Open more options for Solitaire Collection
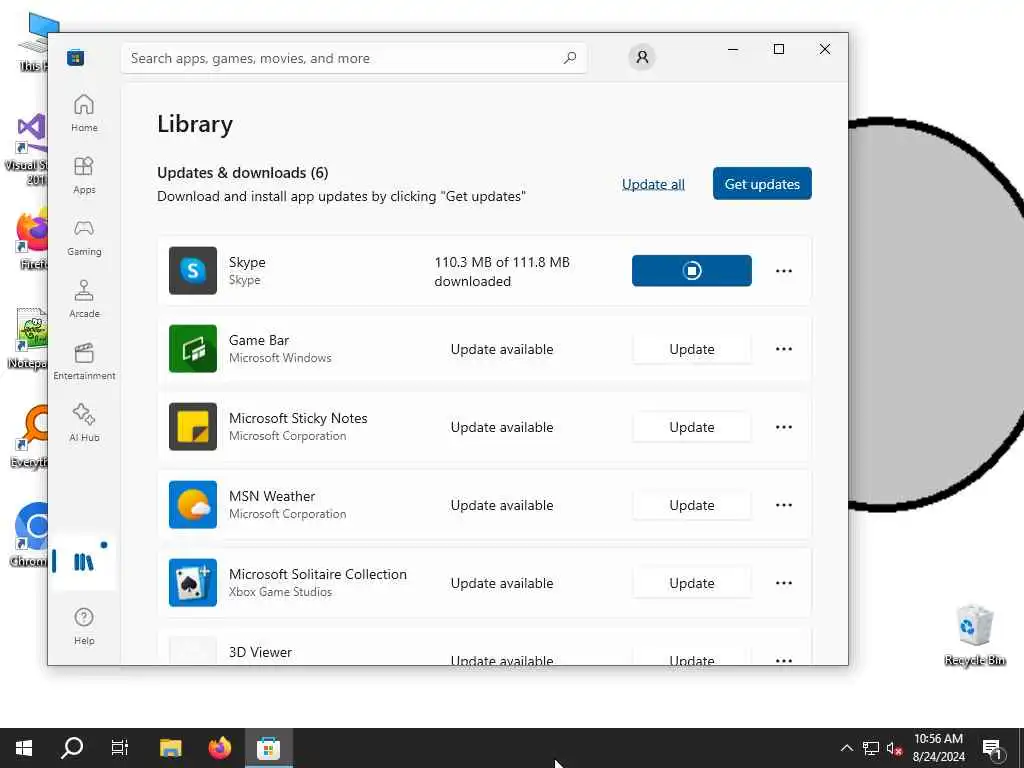This screenshot has width=1024, height=768. click(784, 583)
